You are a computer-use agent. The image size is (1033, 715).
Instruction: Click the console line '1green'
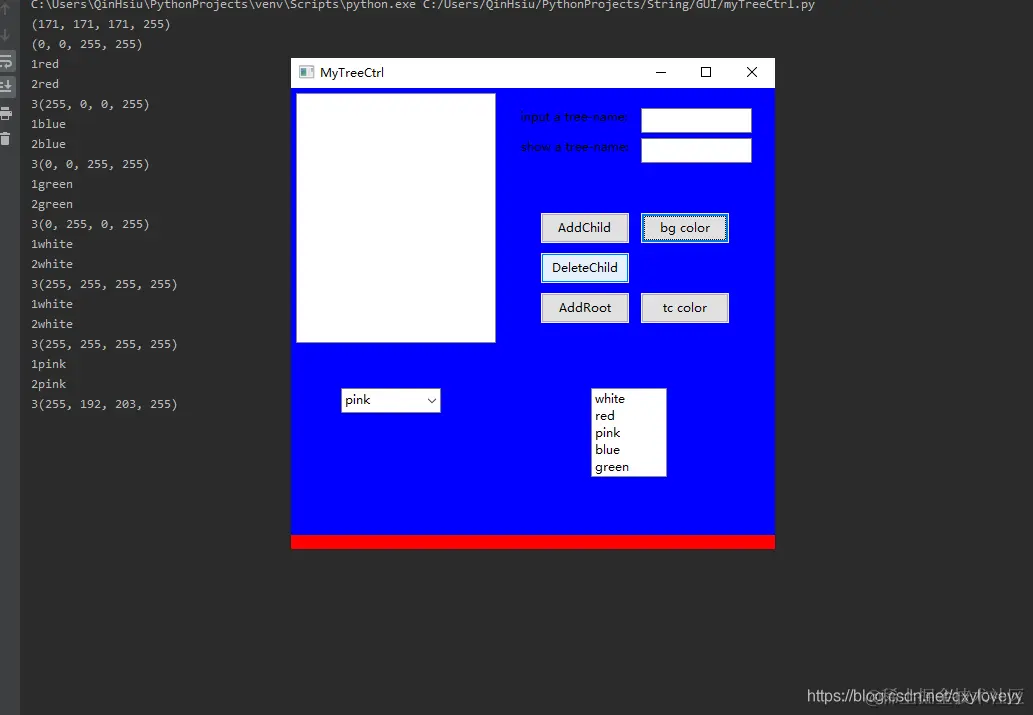[x=52, y=185]
